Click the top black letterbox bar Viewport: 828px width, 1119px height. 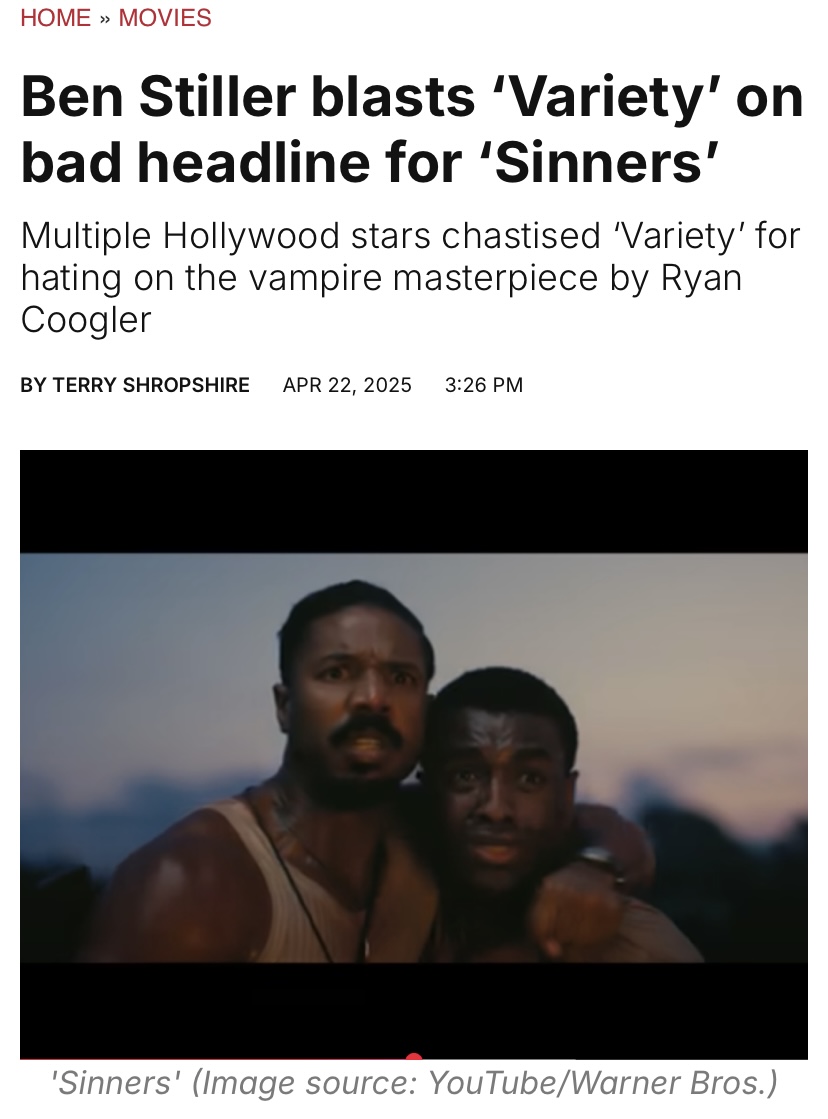[414, 501]
